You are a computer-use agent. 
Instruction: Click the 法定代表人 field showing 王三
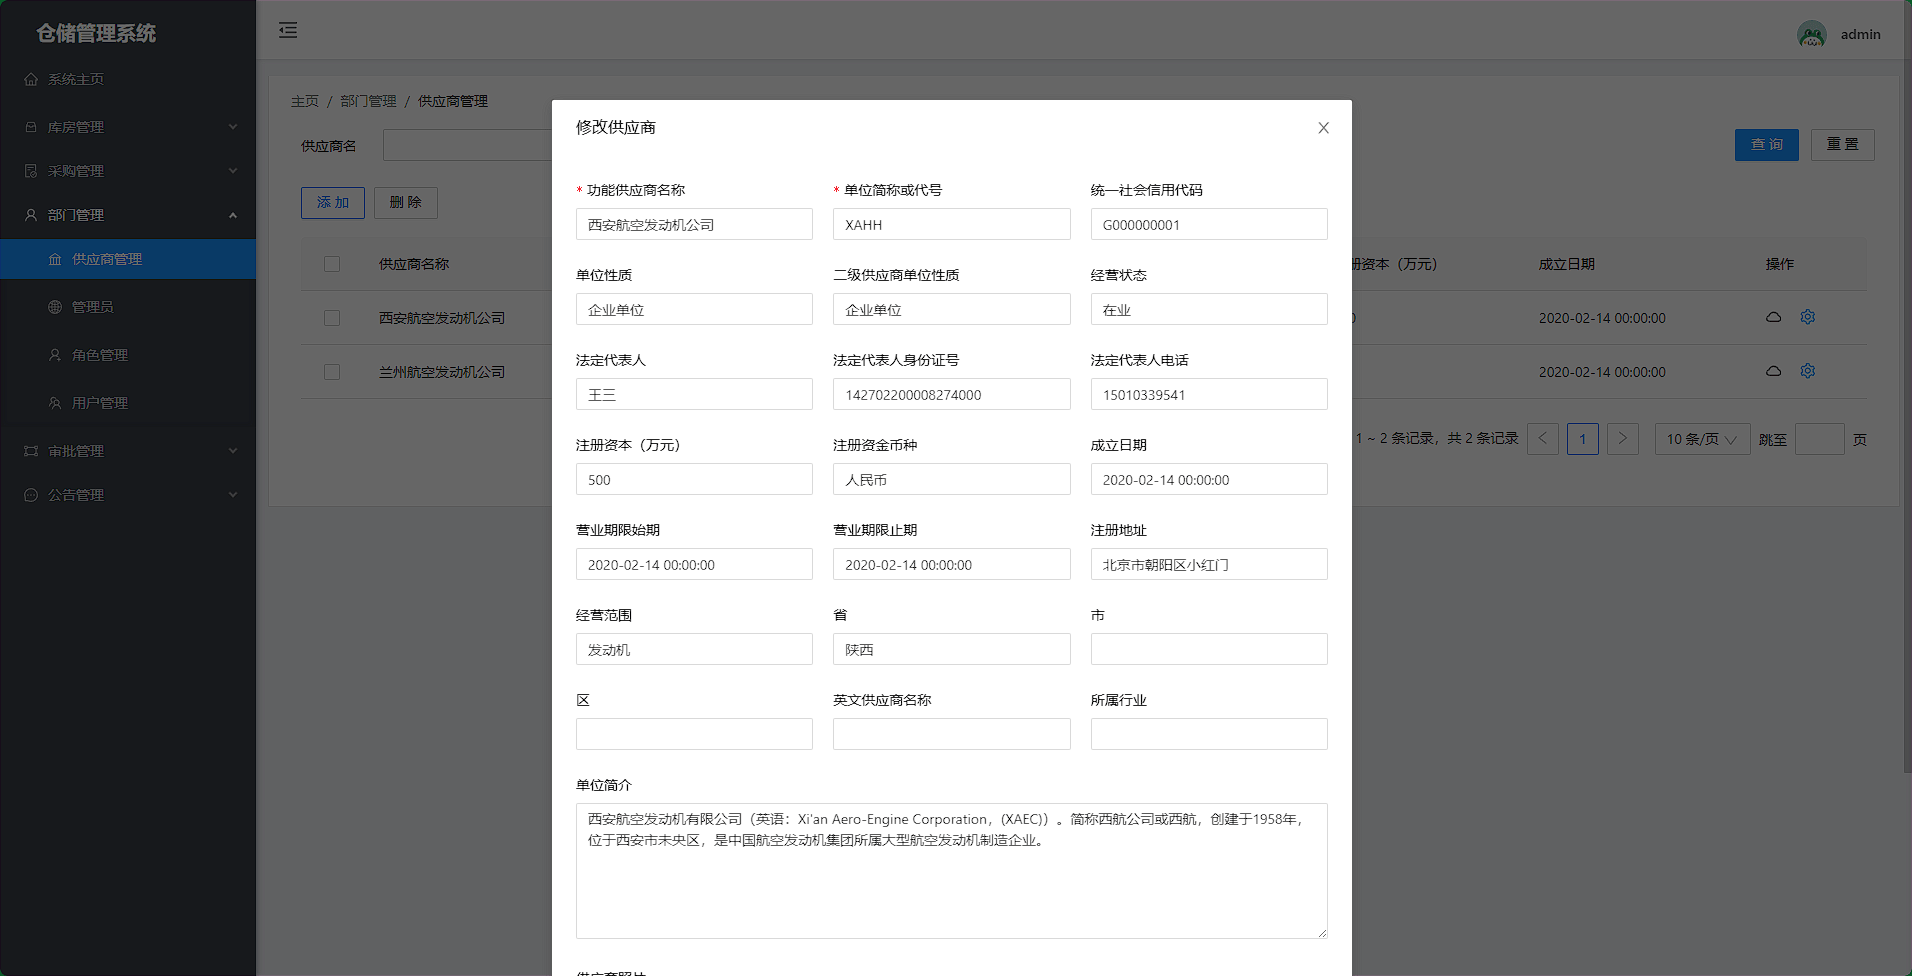tap(694, 394)
